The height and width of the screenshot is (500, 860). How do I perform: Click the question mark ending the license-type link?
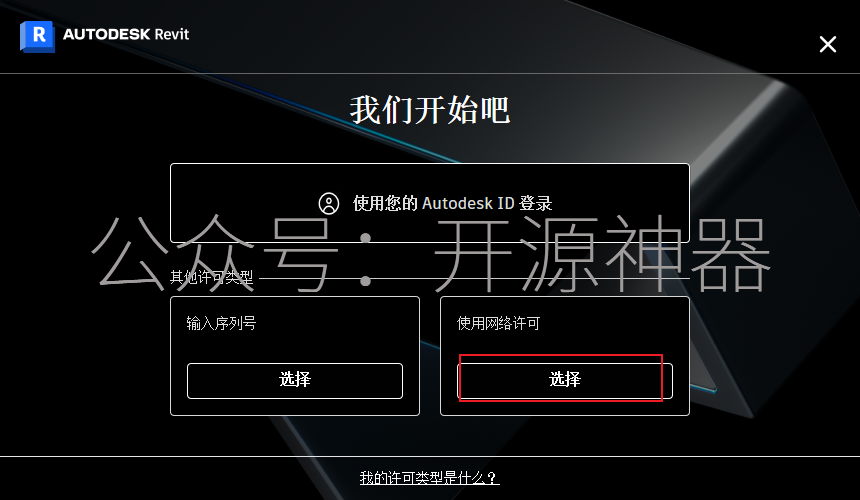coord(492,478)
